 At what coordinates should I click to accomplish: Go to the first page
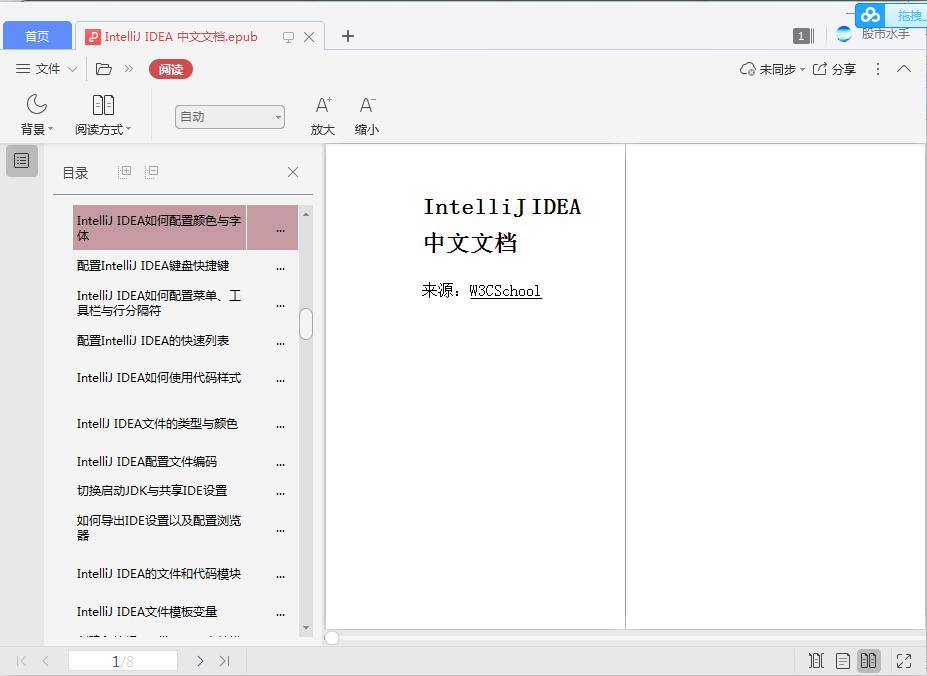click(21, 661)
